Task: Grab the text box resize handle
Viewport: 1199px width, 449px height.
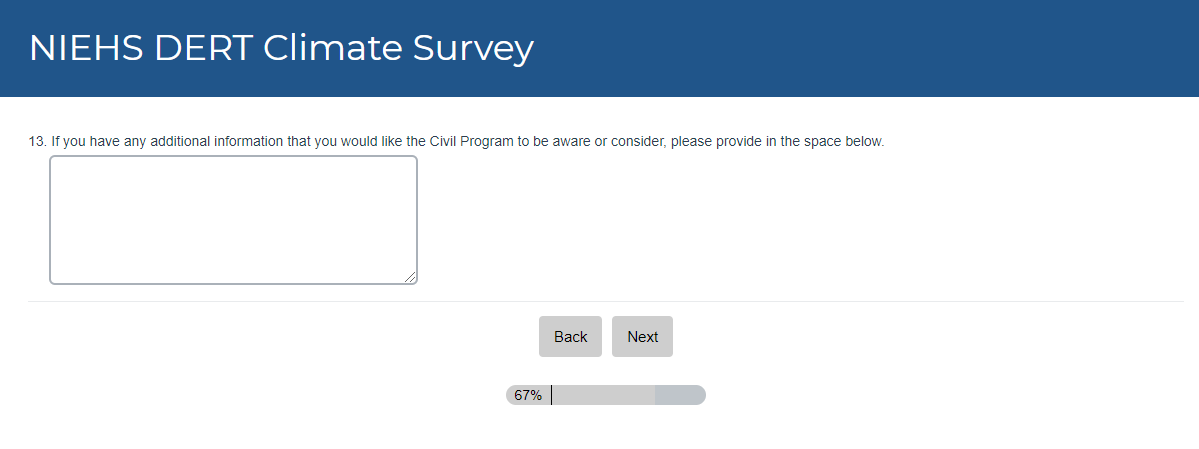Action: [410, 277]
